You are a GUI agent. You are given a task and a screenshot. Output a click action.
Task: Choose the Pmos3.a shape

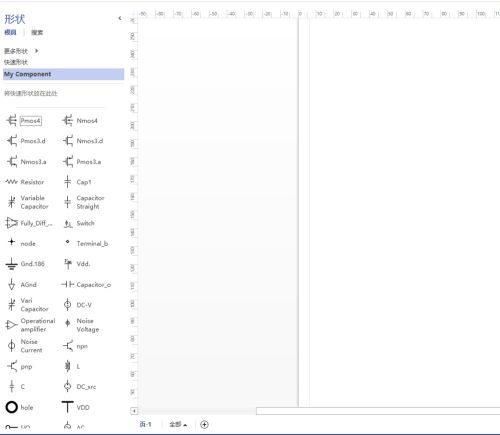click(82, 162)
